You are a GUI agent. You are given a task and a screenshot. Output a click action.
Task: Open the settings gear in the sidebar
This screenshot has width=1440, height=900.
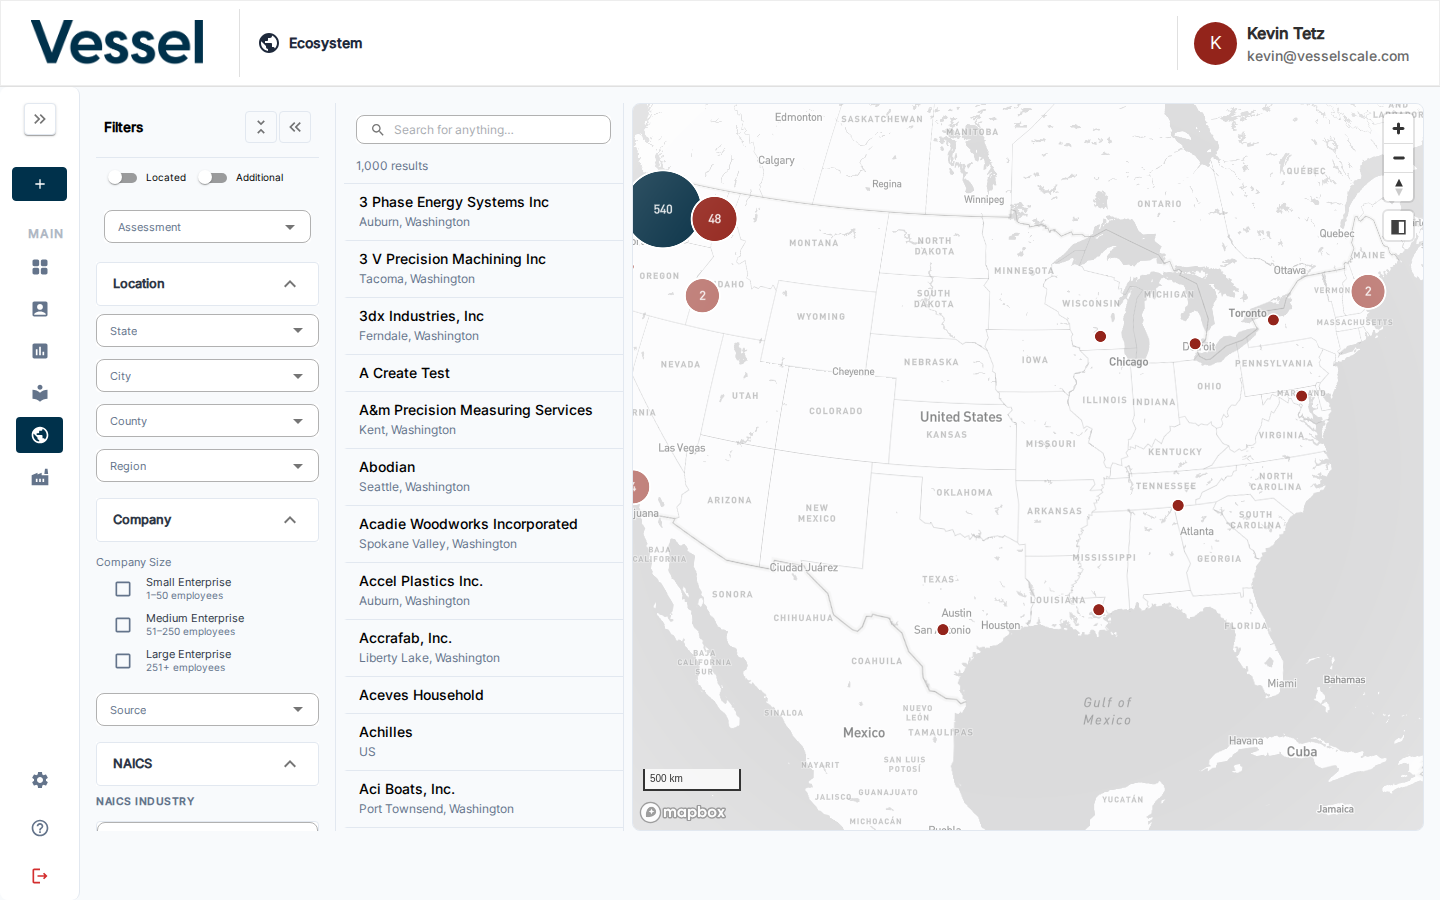[x=40, y=780]
